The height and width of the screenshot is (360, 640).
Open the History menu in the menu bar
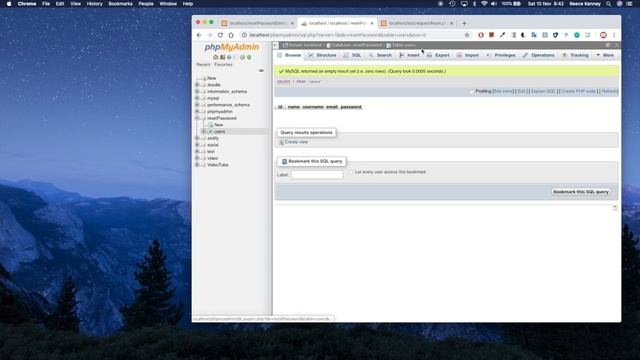coord(94,4)
